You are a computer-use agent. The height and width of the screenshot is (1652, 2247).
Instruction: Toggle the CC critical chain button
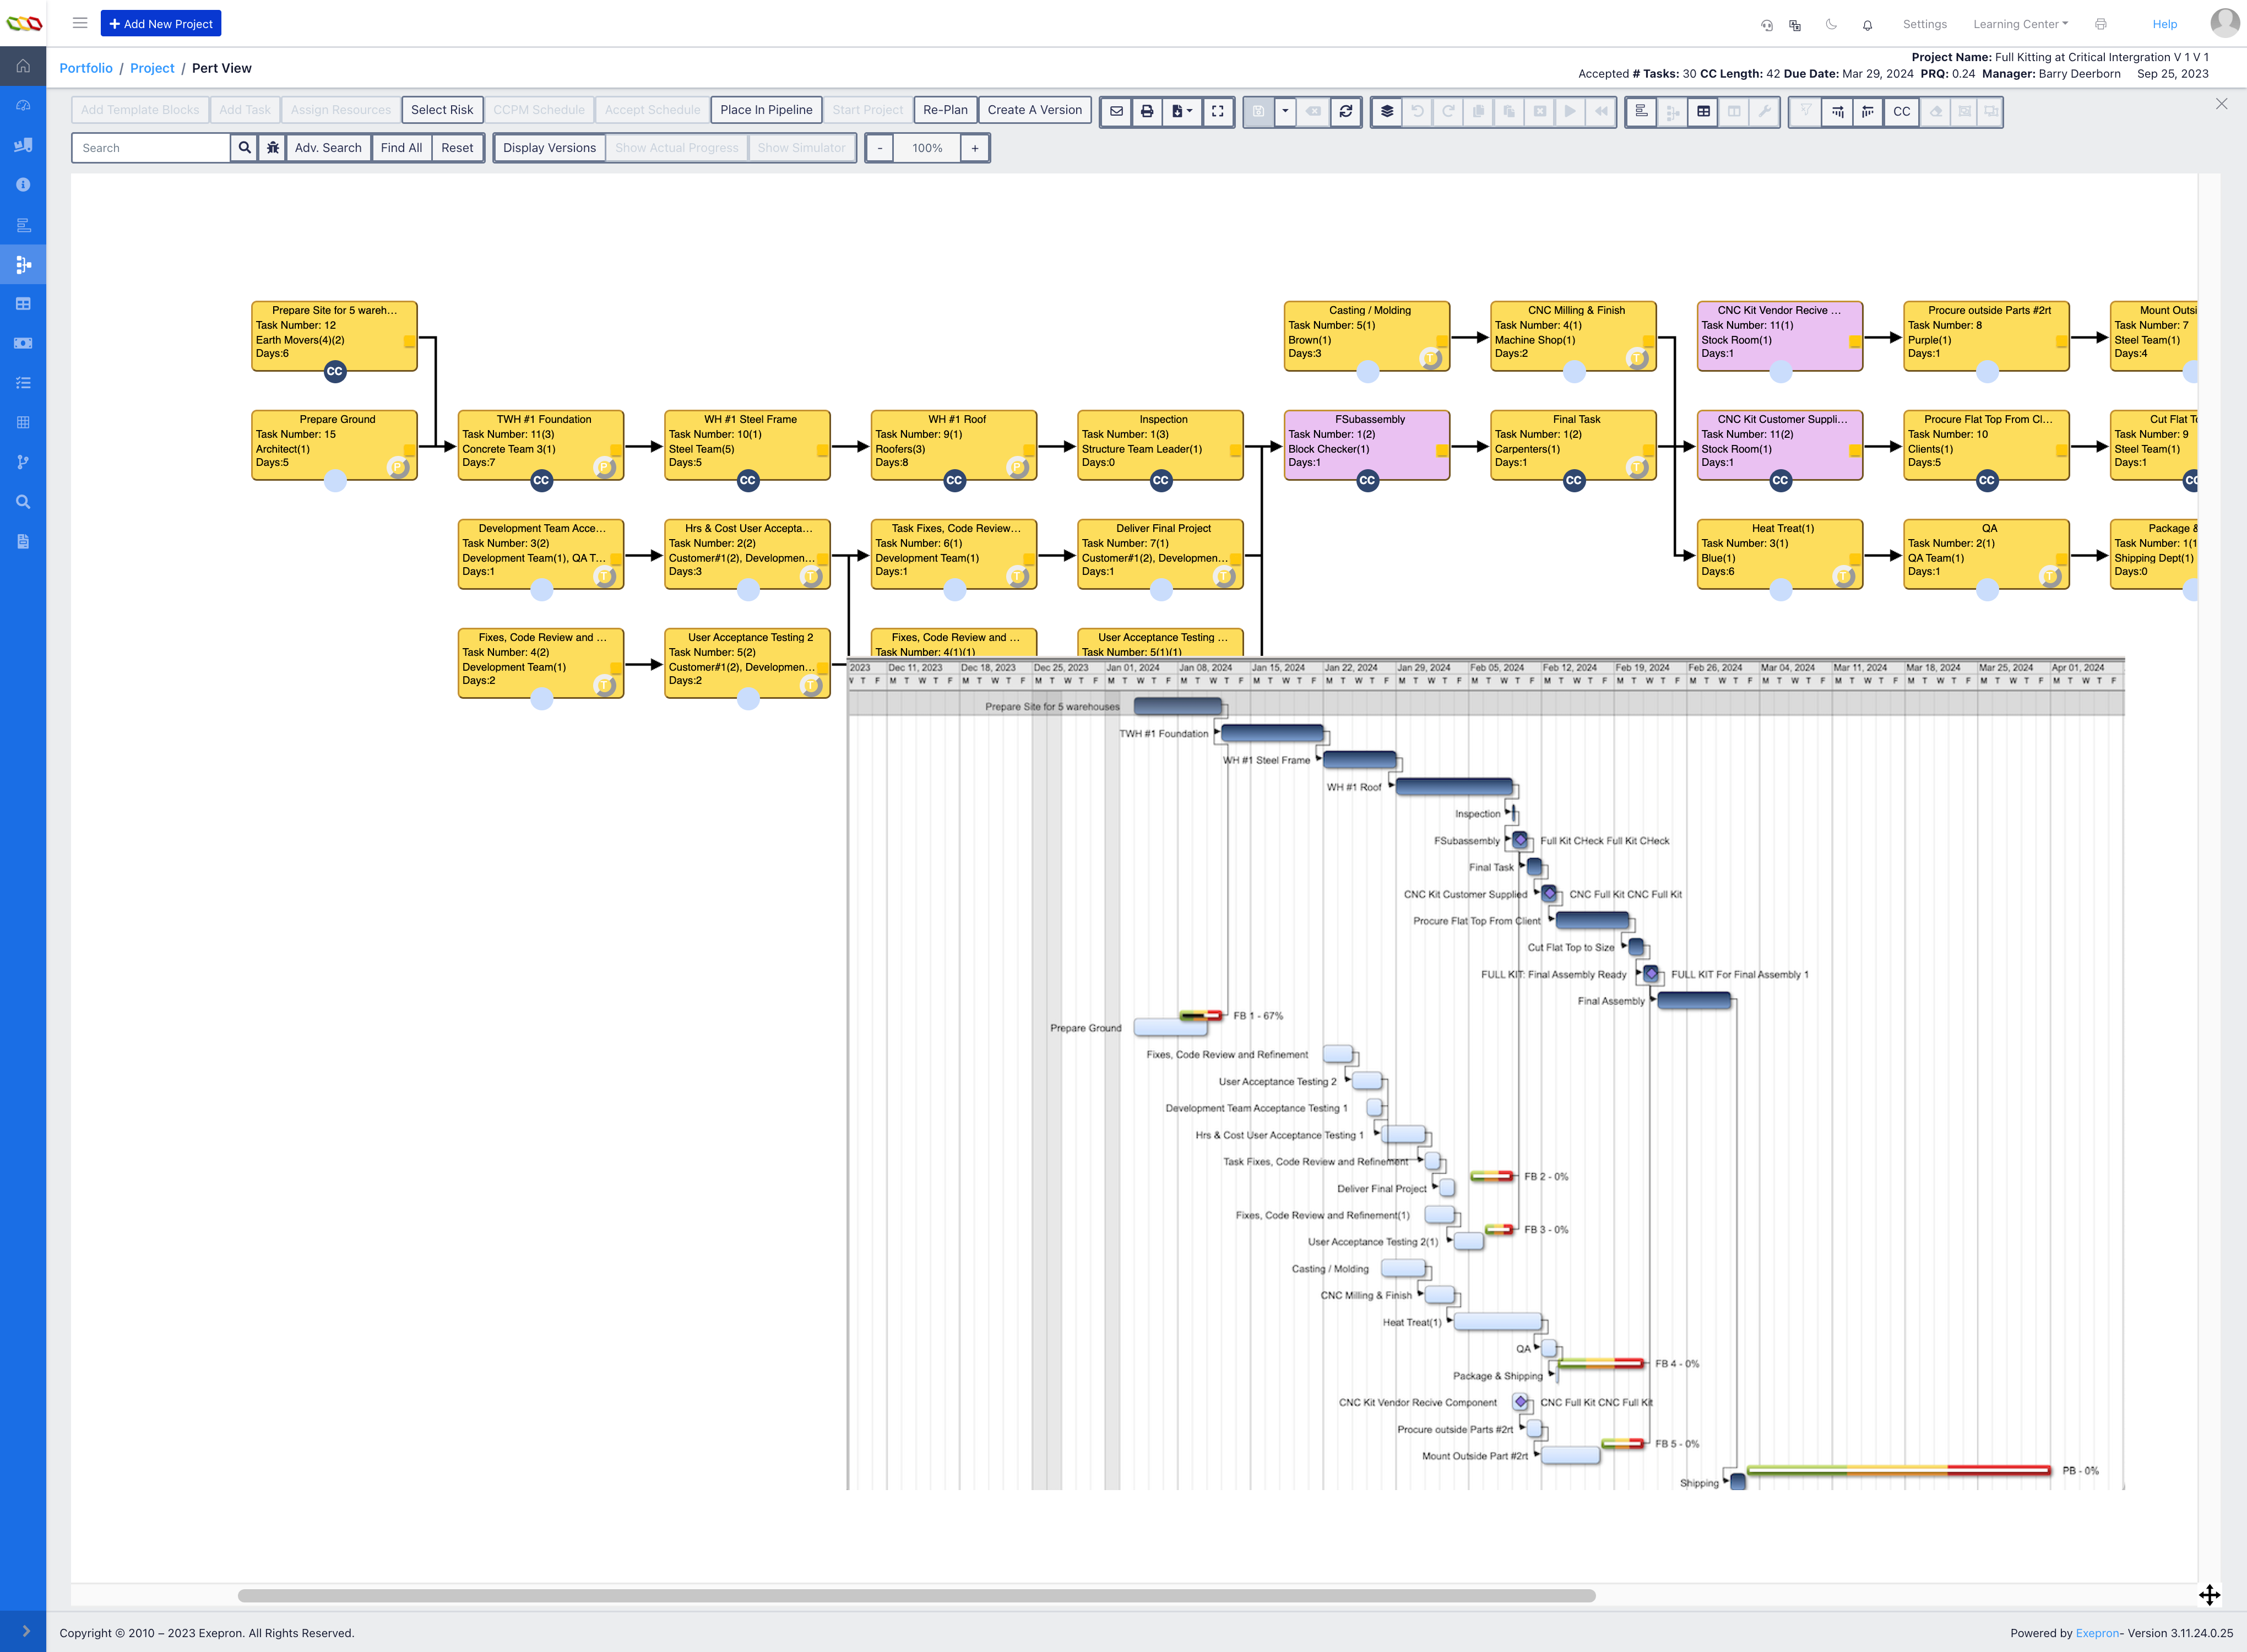(x=1901, y=111)
